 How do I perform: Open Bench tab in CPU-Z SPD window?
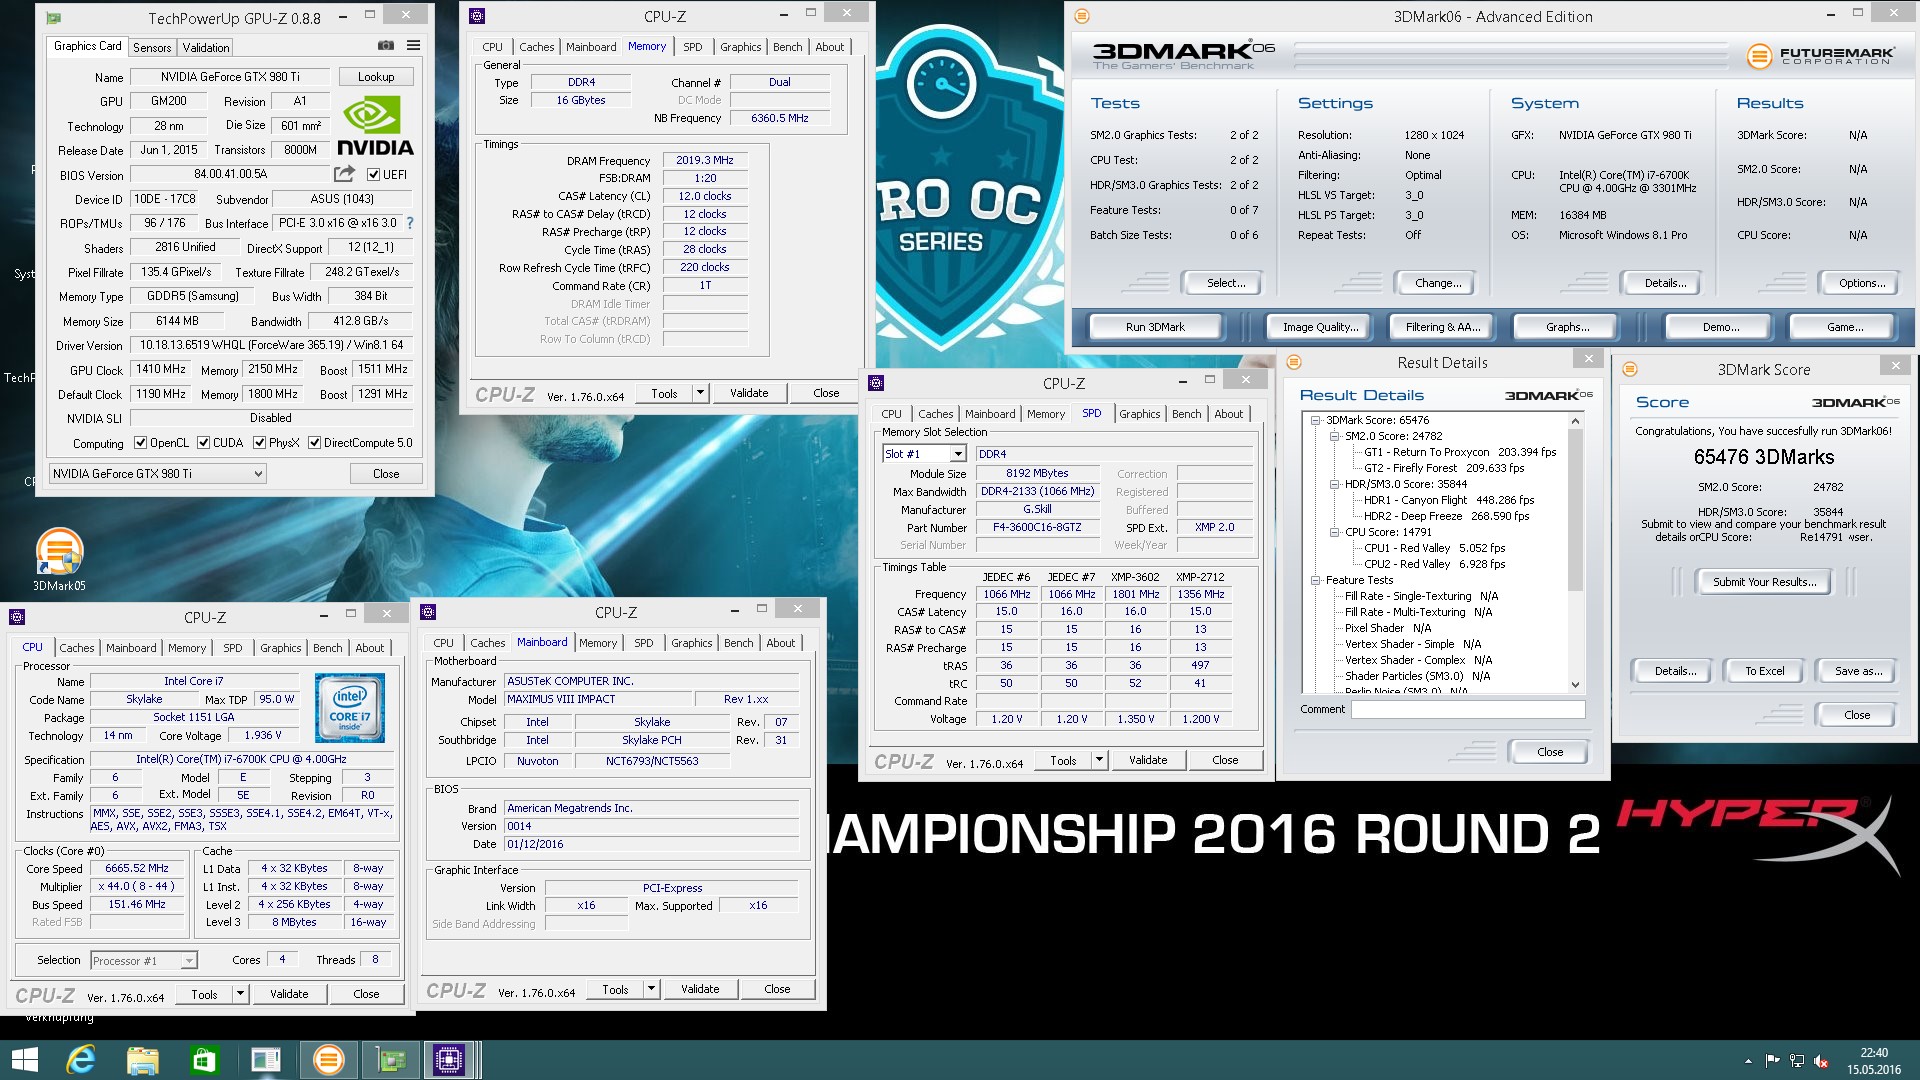click(x=1187, y=414)
